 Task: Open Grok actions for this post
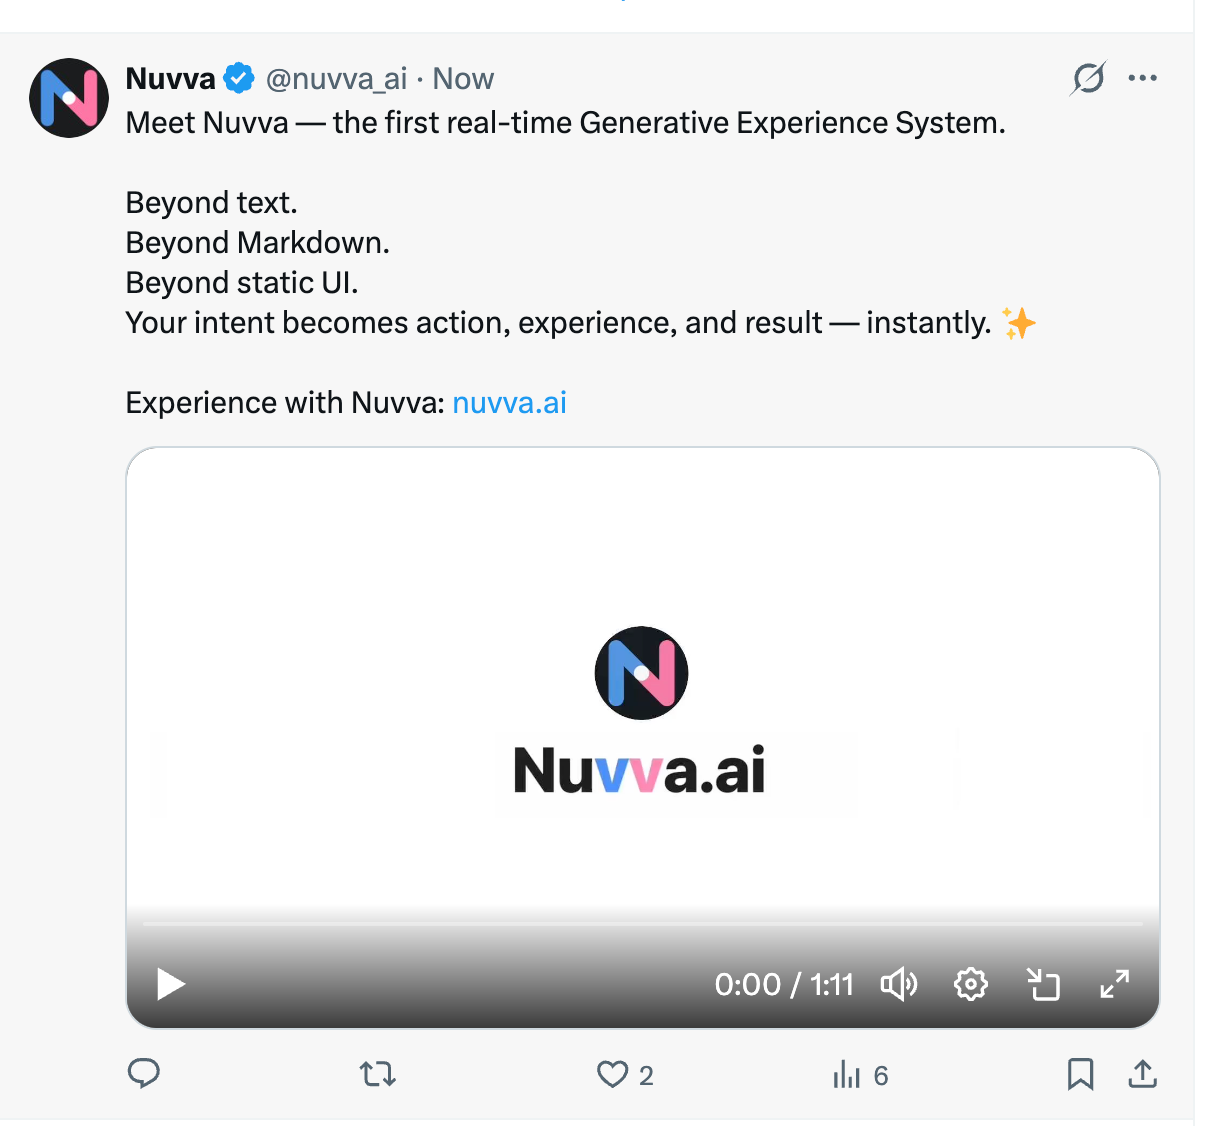[x=1088, y=78]
